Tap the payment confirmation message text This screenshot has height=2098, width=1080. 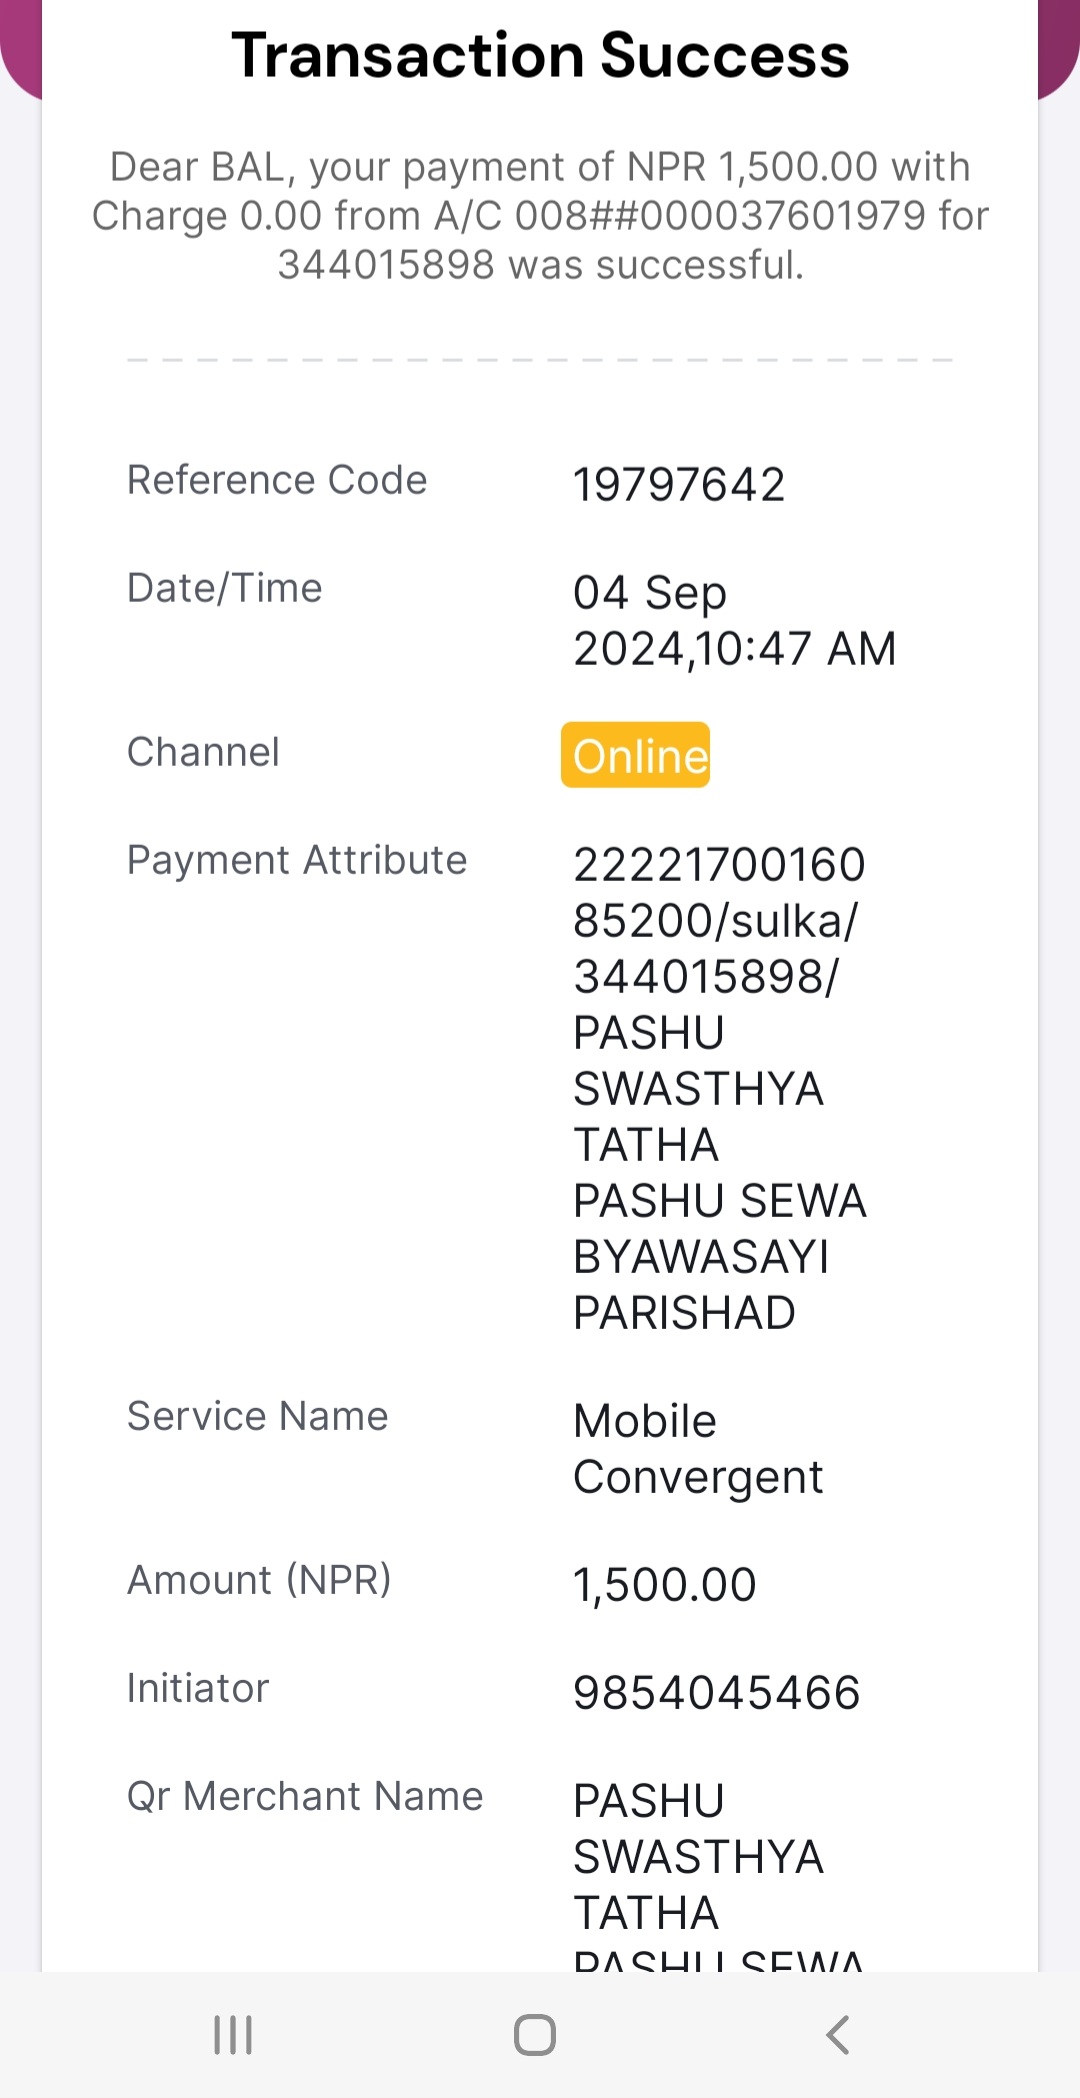tap(540, 216)
